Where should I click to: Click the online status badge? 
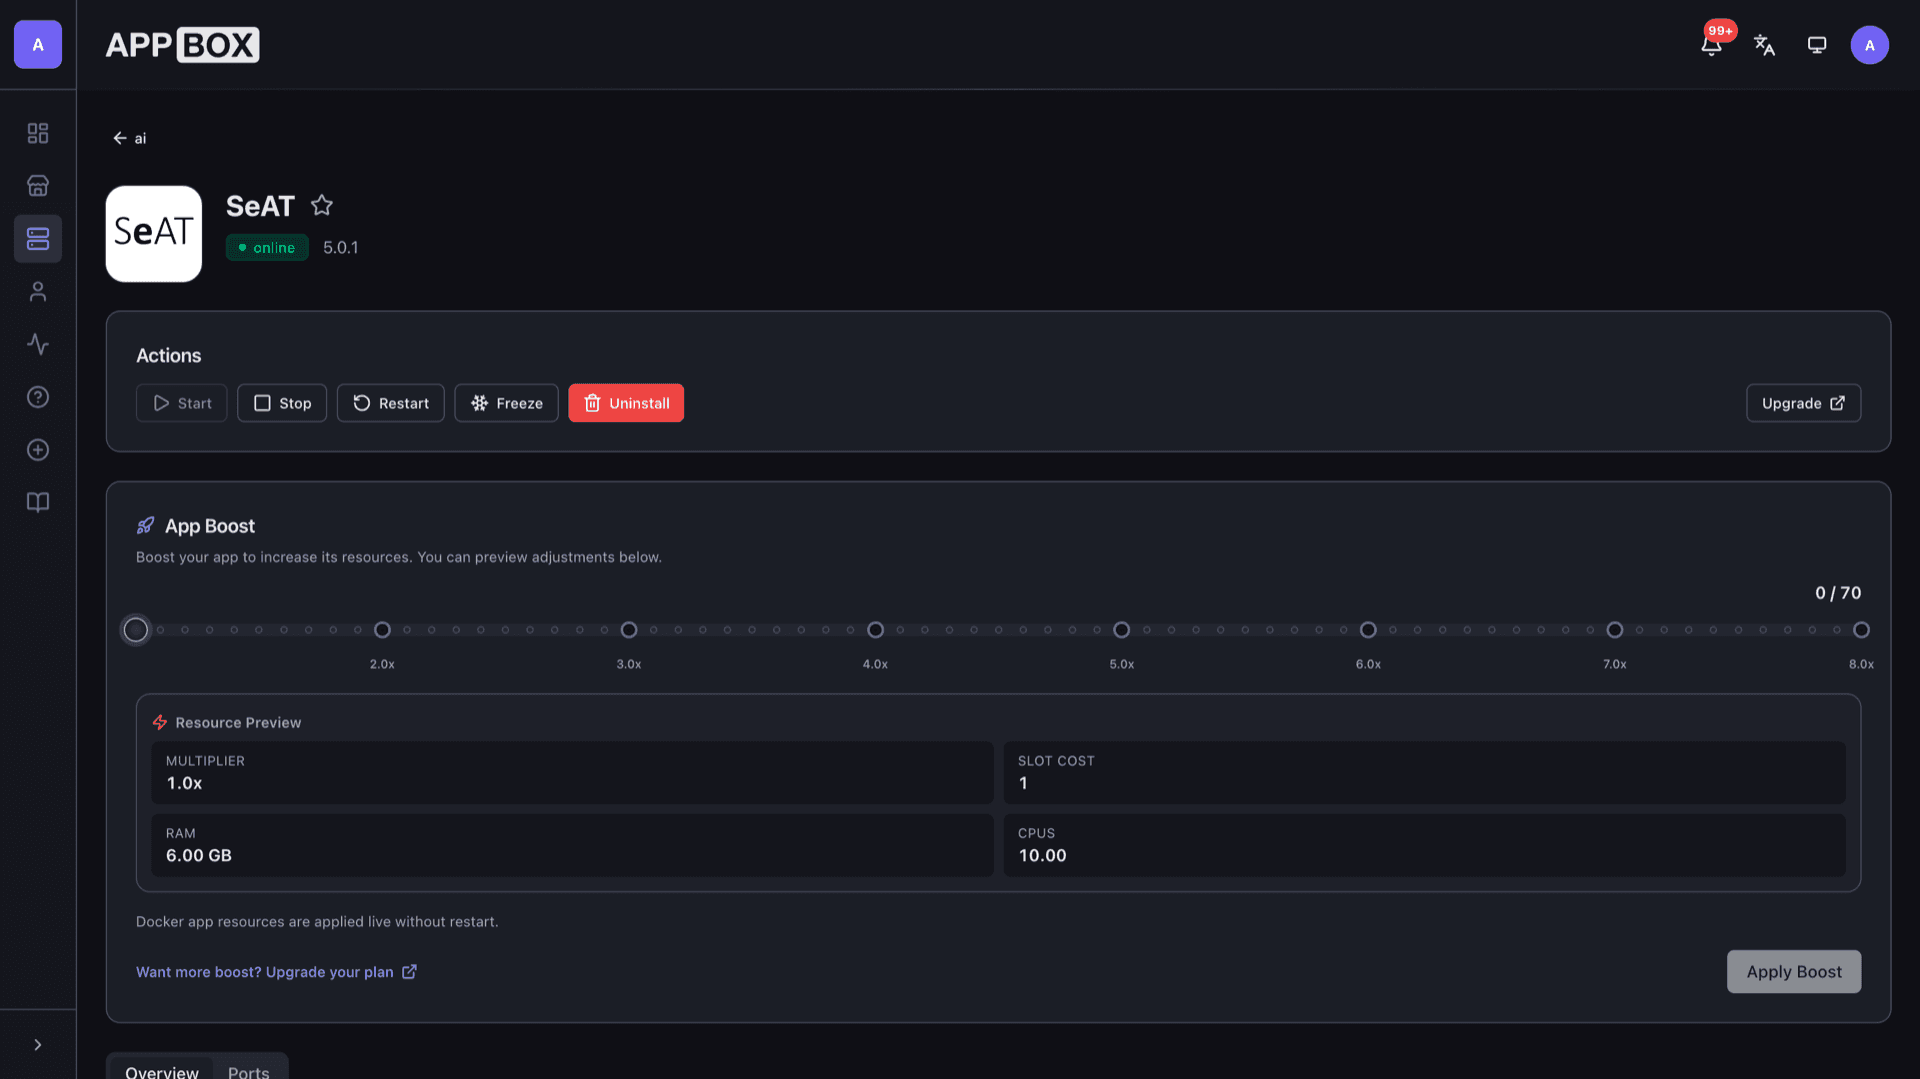click(267, 248)
